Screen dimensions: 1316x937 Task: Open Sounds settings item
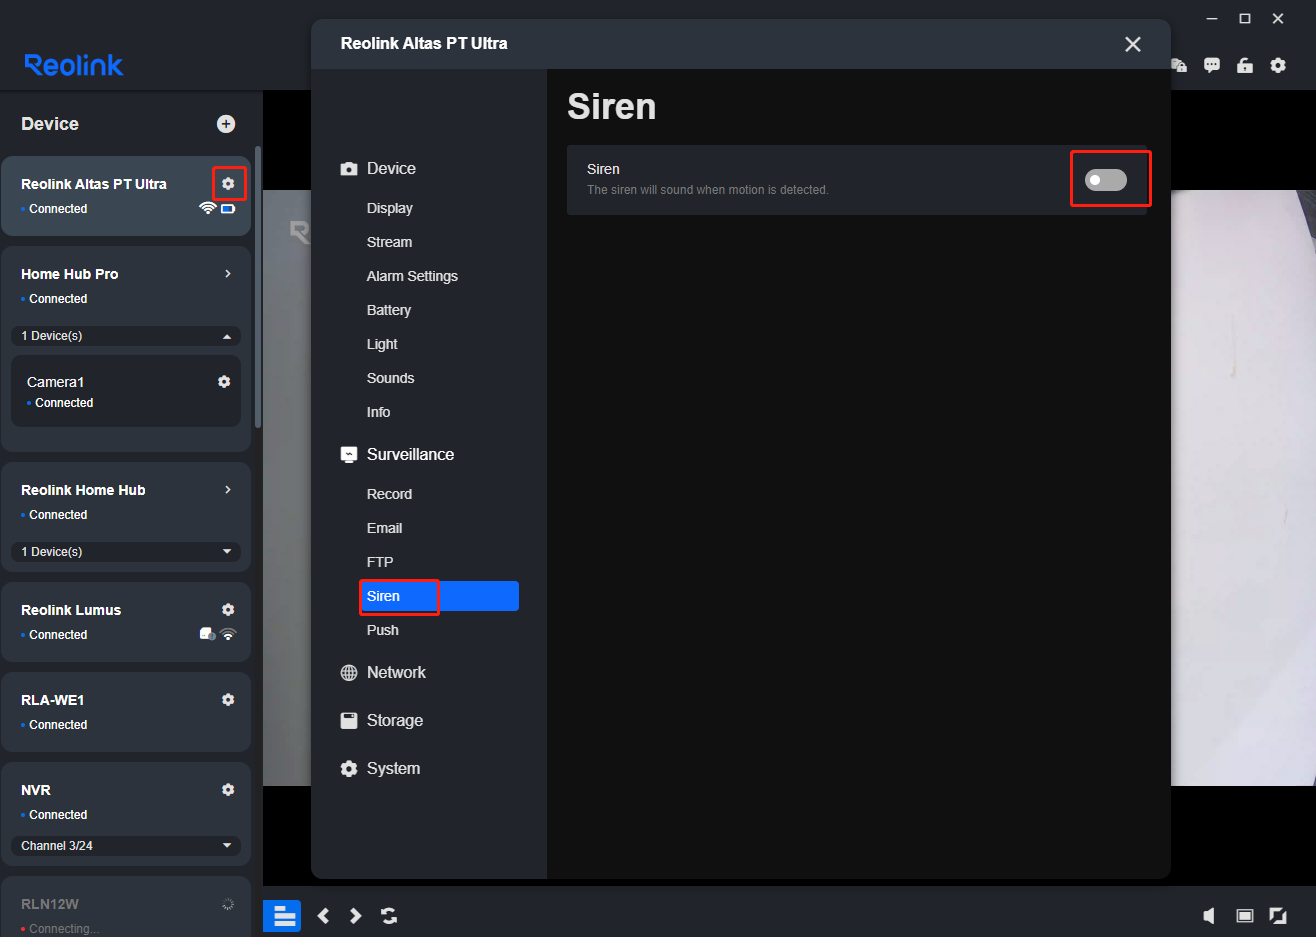pos(391,378)
